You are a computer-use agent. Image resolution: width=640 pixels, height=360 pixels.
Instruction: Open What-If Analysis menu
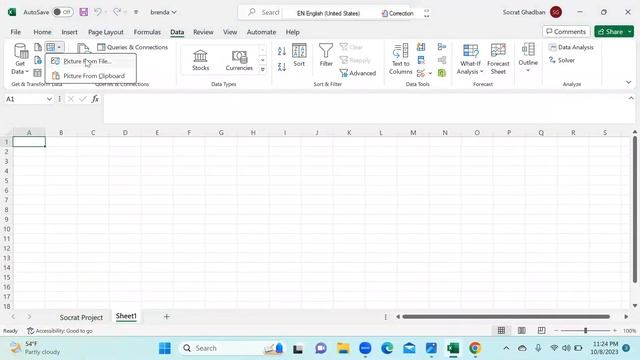tap(470, 59)
